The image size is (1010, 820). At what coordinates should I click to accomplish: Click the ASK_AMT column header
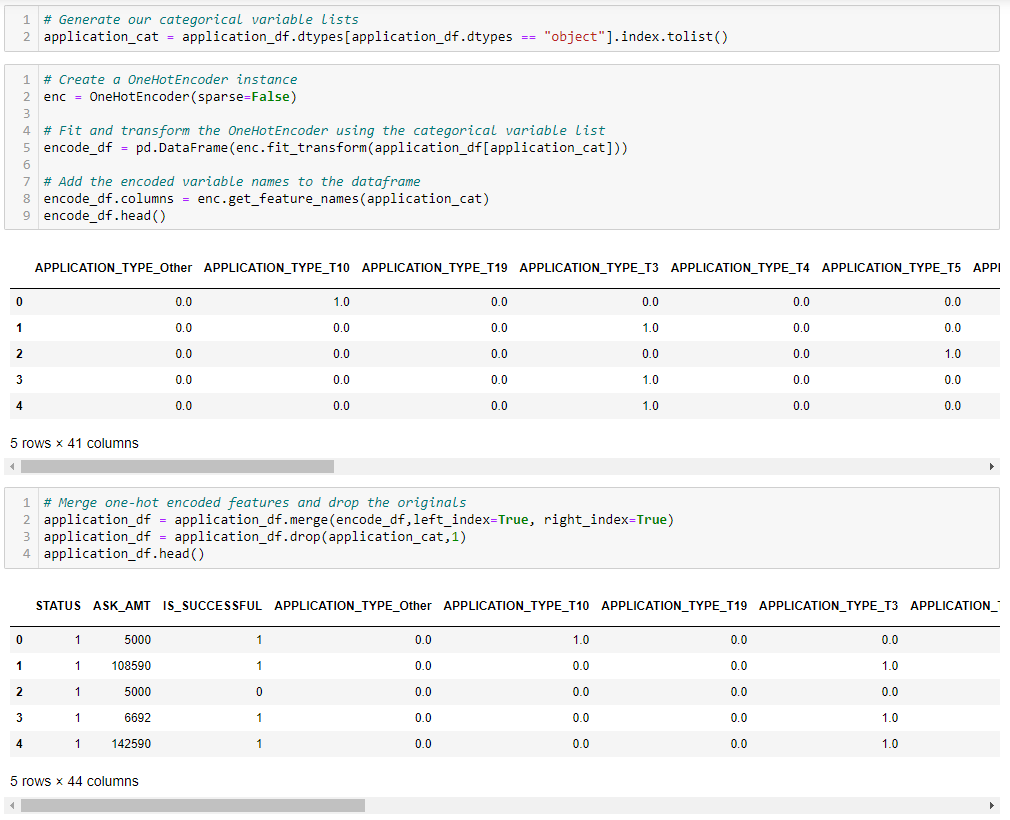click(x=122, y=606)
